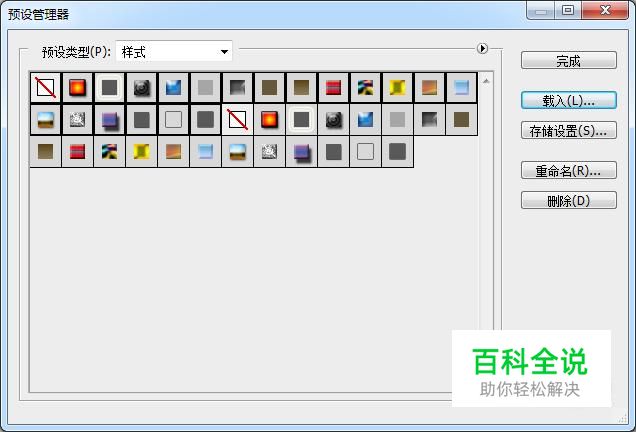636x432 pixels.
Task: Select the brown gradient style in first row
Action: 301,87
